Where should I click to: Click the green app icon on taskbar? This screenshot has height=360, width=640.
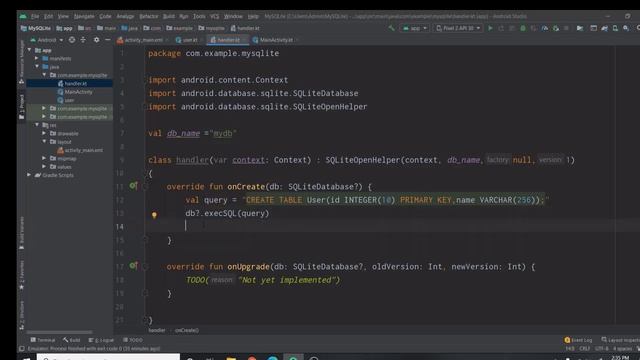[293, 358]
